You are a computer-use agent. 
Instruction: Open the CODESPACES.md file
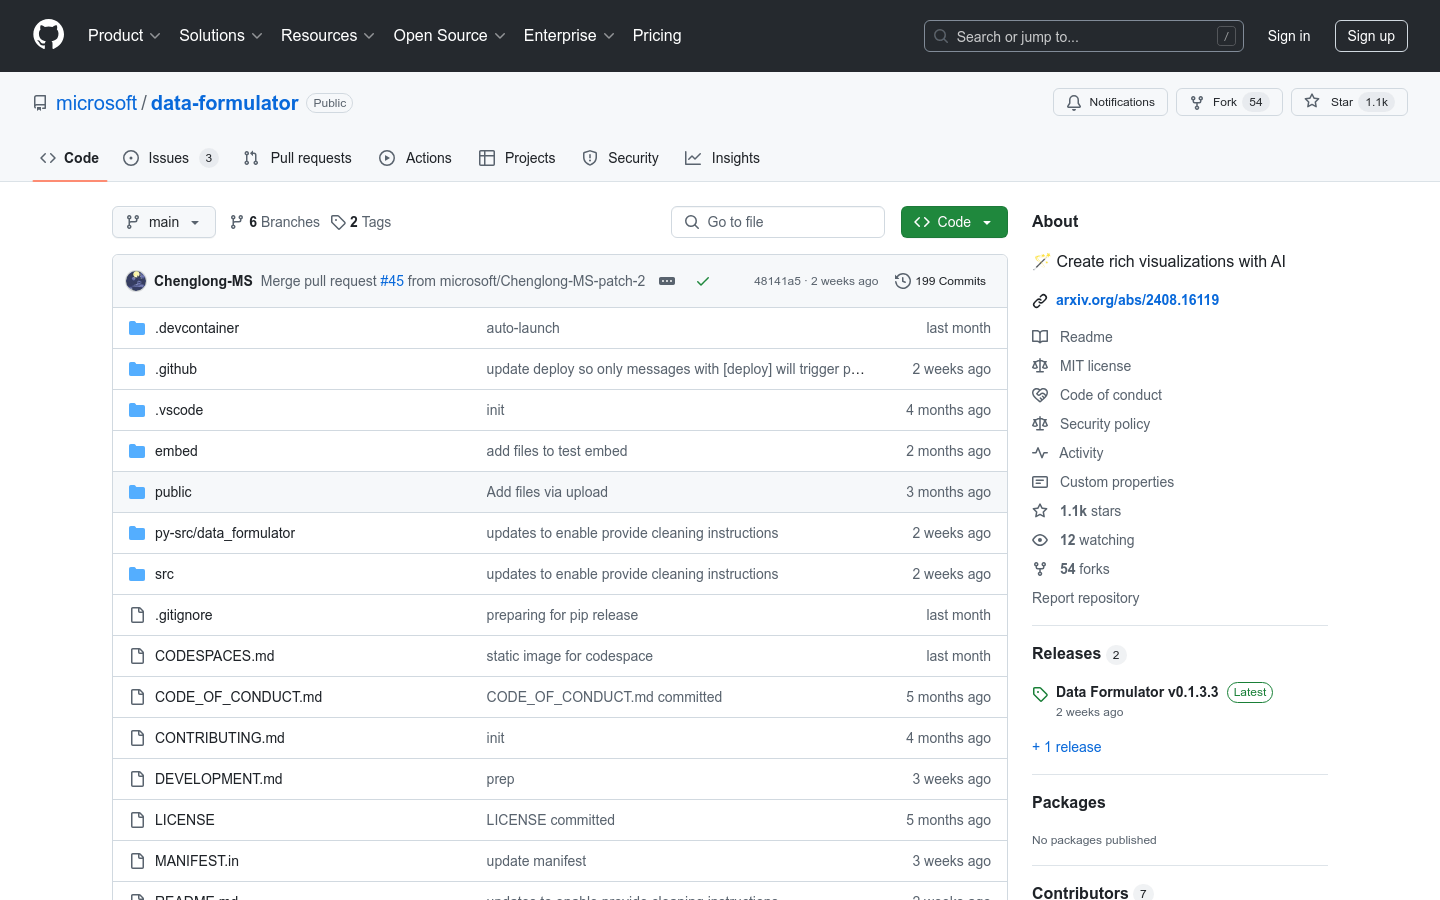(x=215, y=656)
